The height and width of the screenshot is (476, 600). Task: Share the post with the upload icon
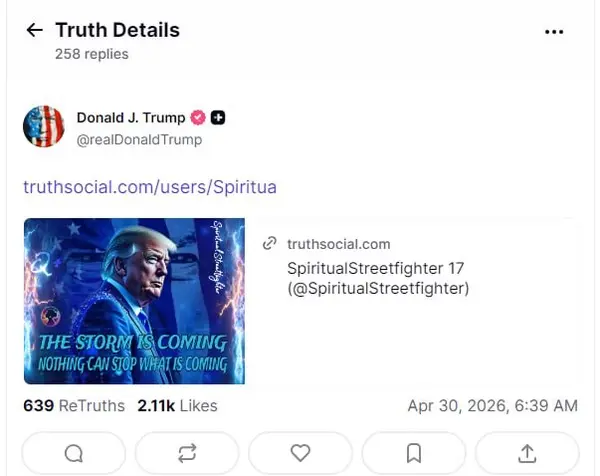coord(526,453)
